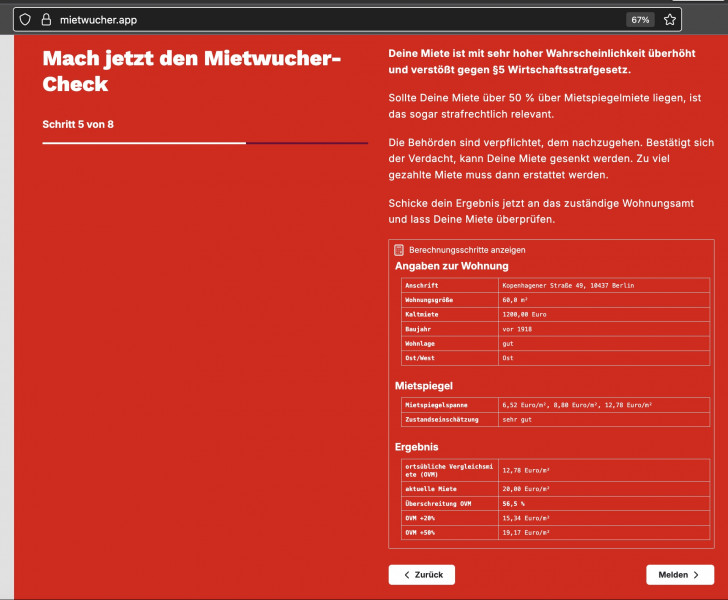The width and height of the screenshot is (728, 600).
Task: Click the 'Anschrift' row label
Action: click(422, 285)
